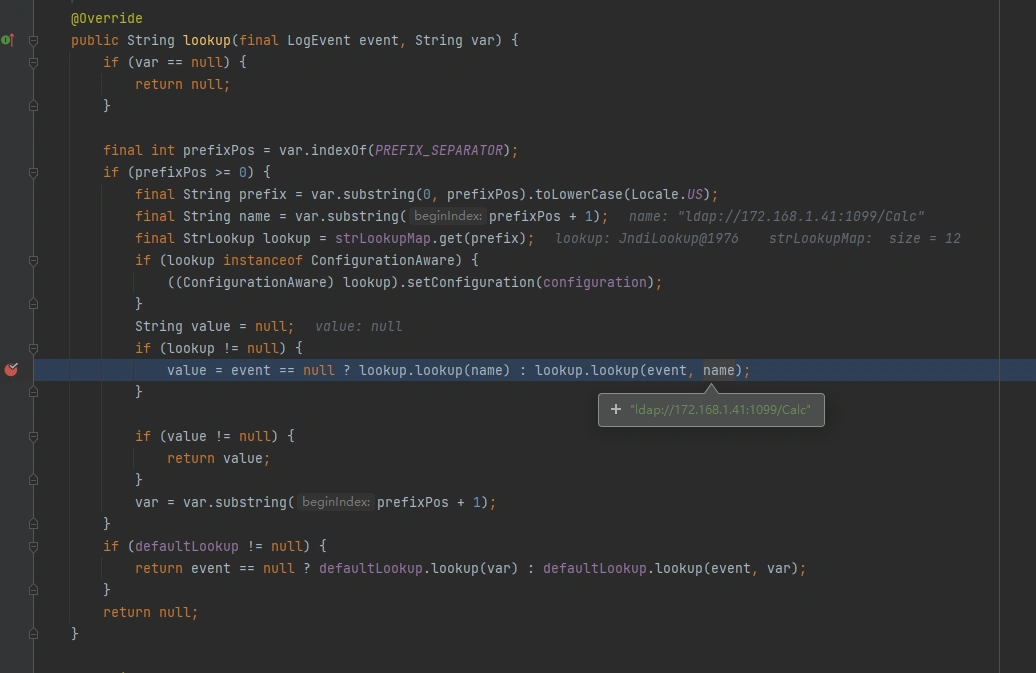1036x673 pixels.
Task: Fold the 'if (var == null)' block
Action: [x=33, y=62]
